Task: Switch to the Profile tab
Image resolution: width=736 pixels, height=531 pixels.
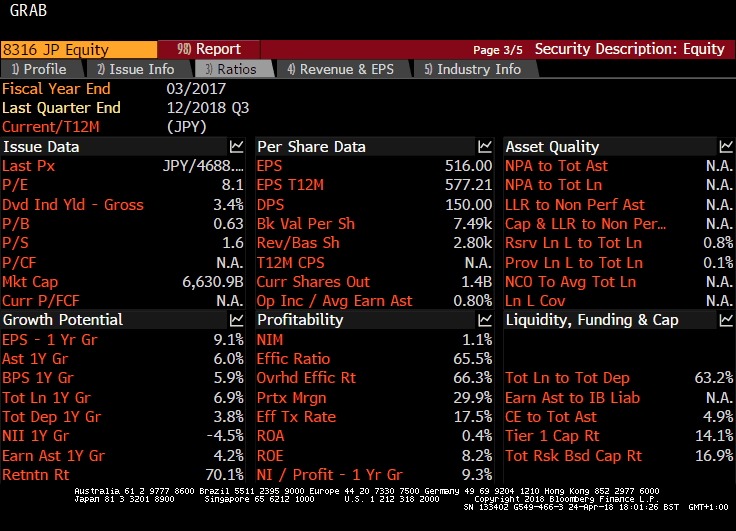Action: pyautogui.click(x=38, y=69)
